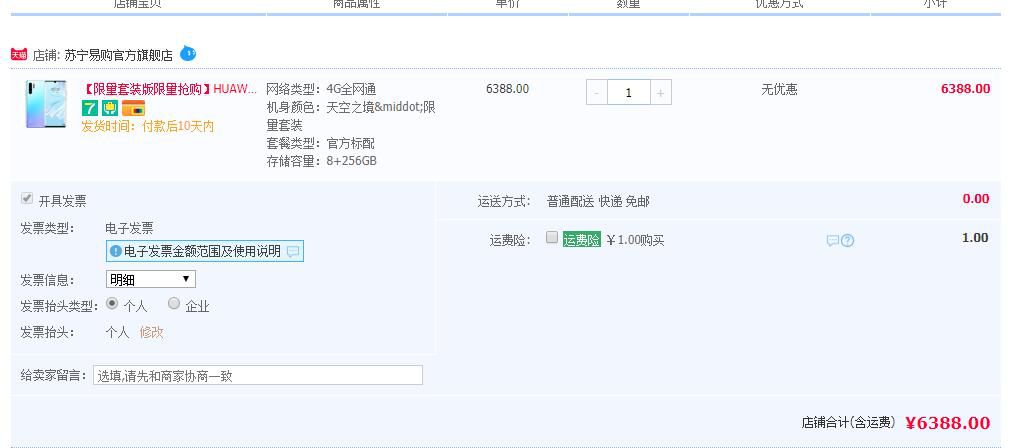Select the 企业 invoice header radio button

point(174,303)
